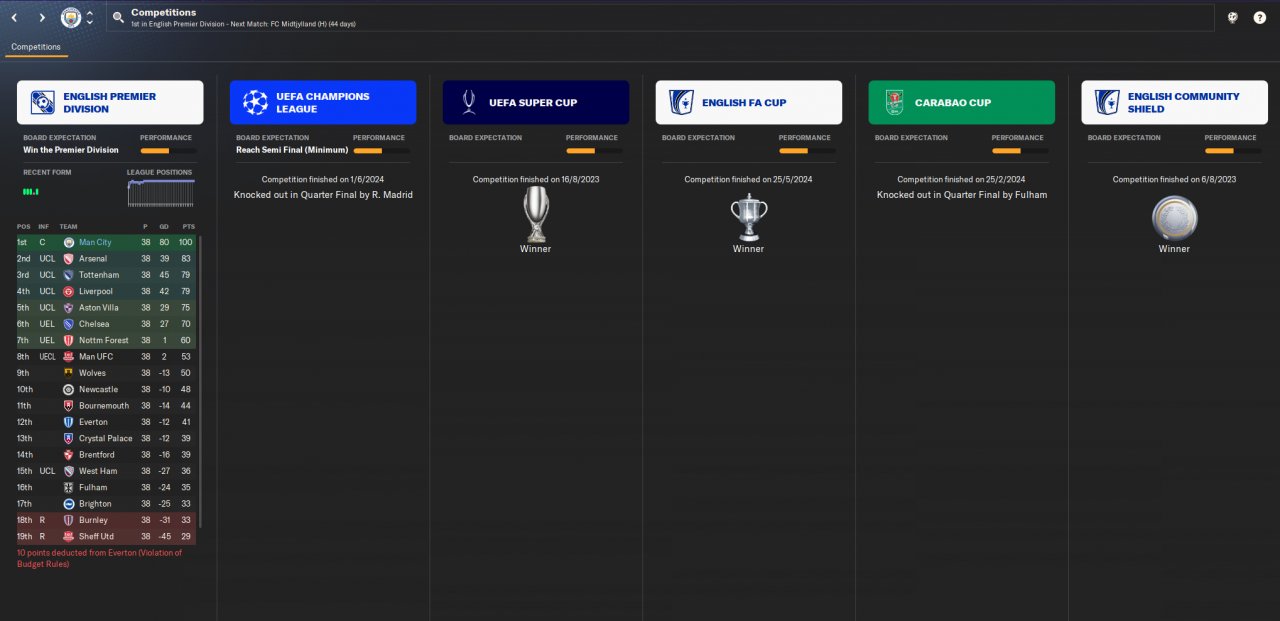This screenshot has width=1280, height=621.
Task: Click the Man UFC club badge
Action: [68, 356]
